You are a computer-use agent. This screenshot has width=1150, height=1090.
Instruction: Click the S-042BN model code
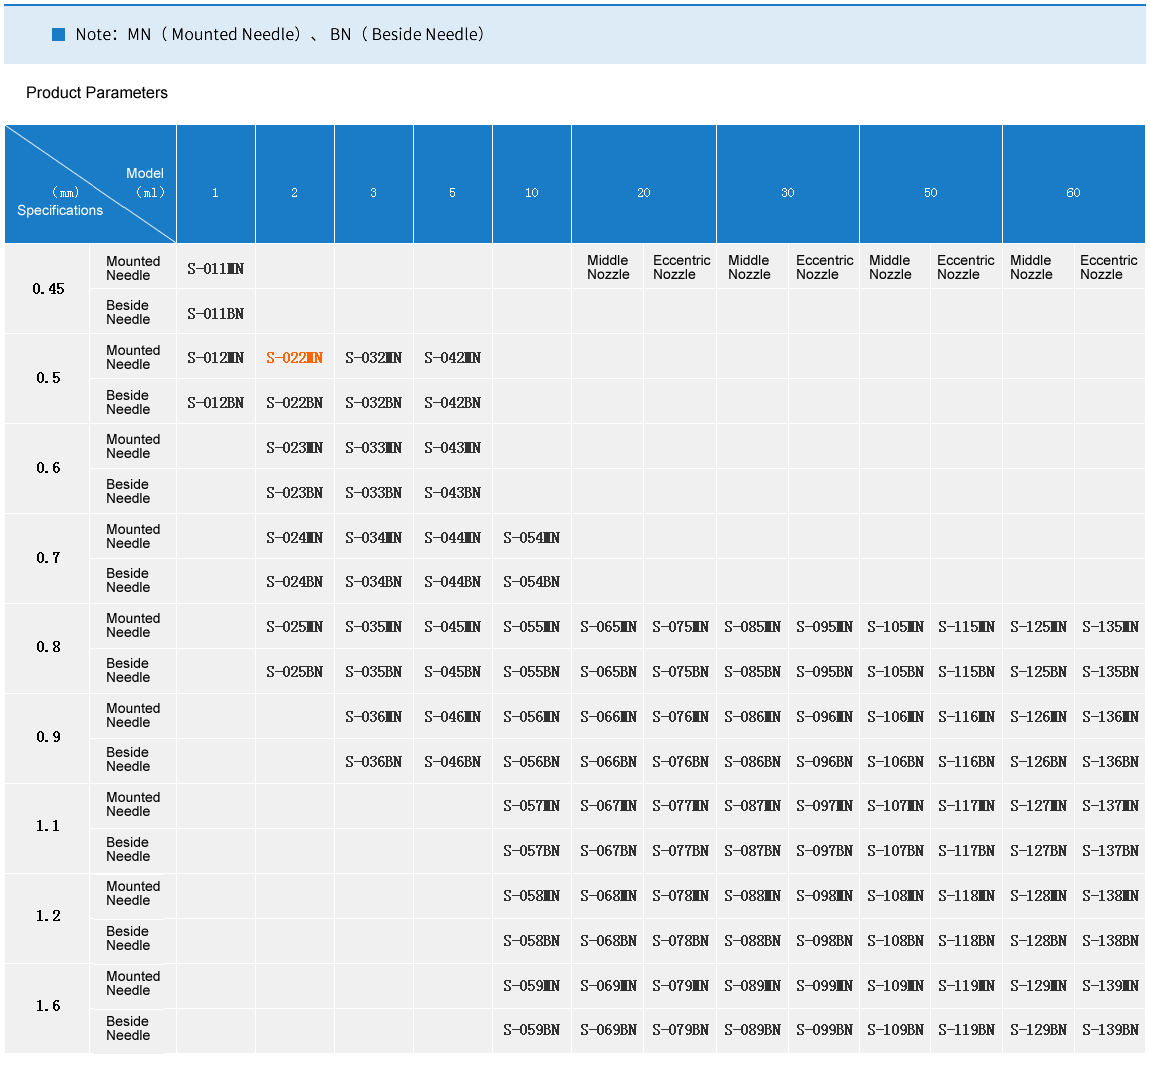(452, 403)
